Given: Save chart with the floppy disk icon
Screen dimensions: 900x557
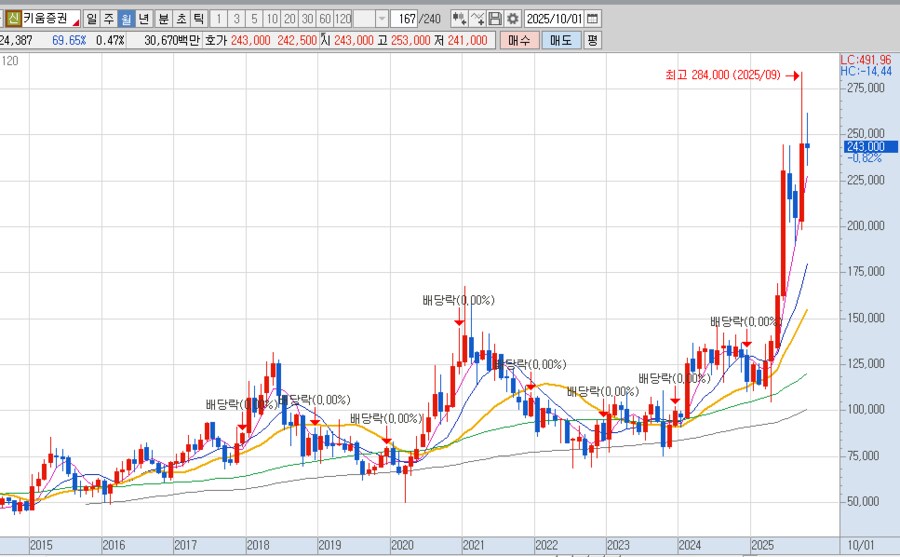Looking at the screenshot, I should point(495,19).
